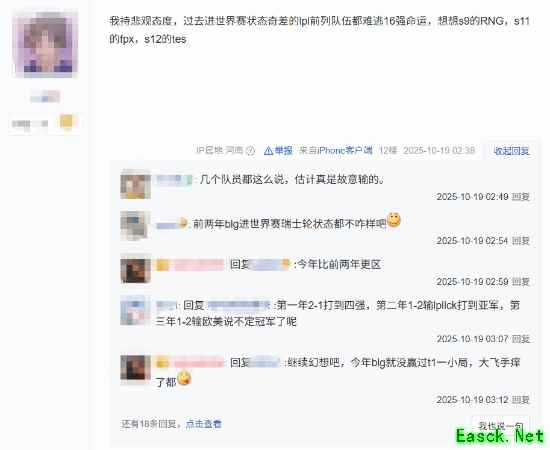Image resolution: width=550 pixels, height=450 pixels.
Task: Click 回复 next to the 02:54 timestamp
Action: pos(521,241)
